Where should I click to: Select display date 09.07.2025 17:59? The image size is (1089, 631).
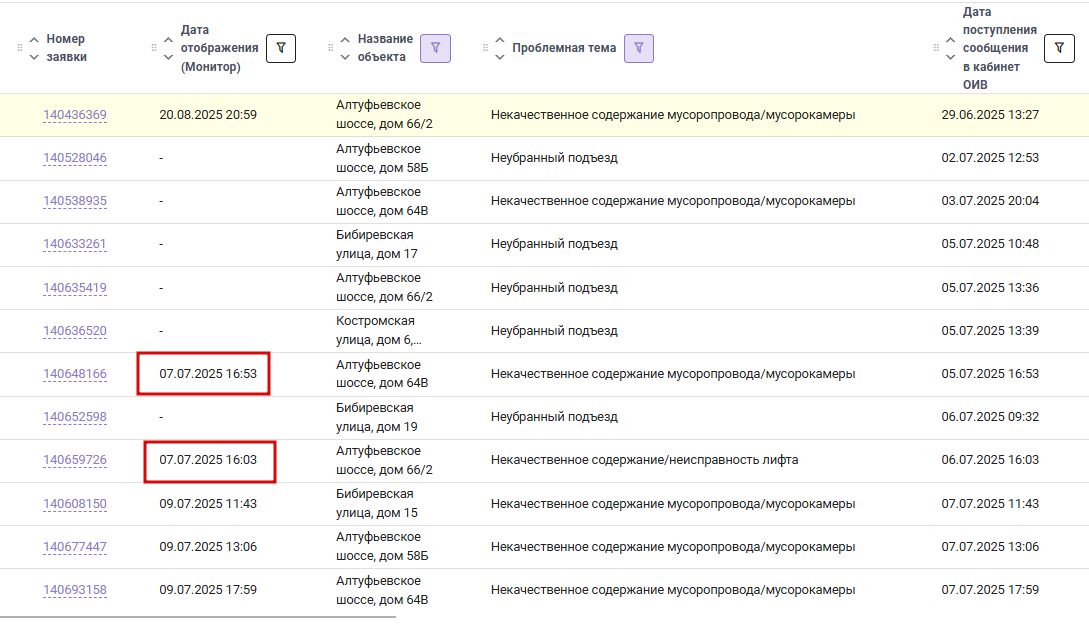point(208,589)
